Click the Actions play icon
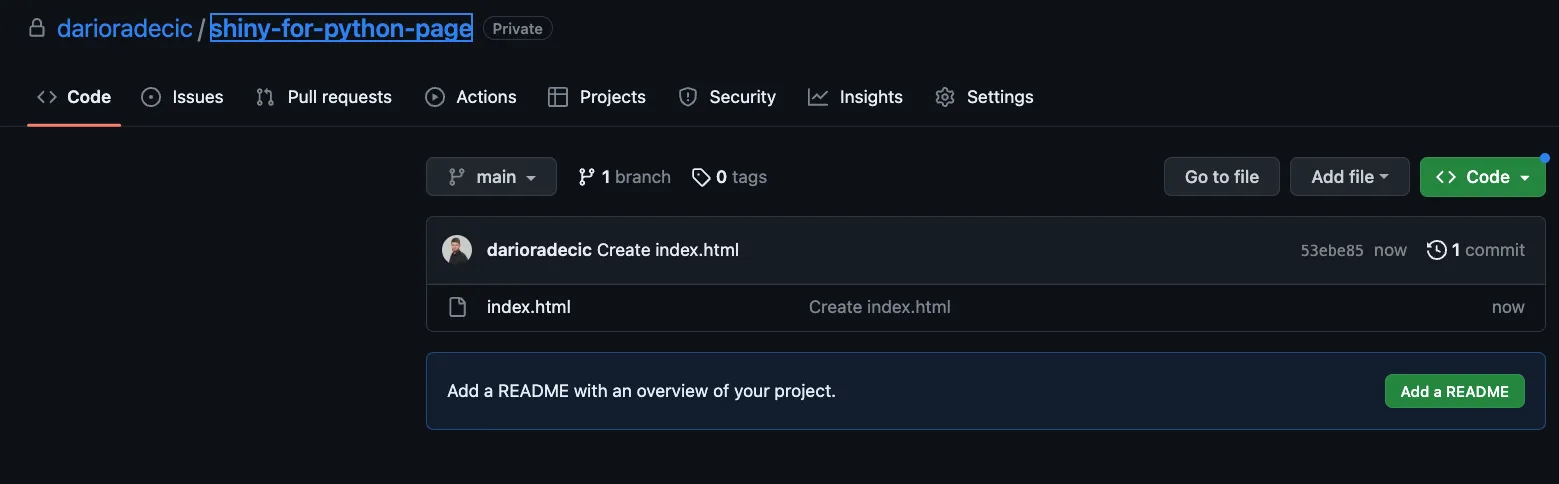 pyautogui.click(x=435, y=97)
